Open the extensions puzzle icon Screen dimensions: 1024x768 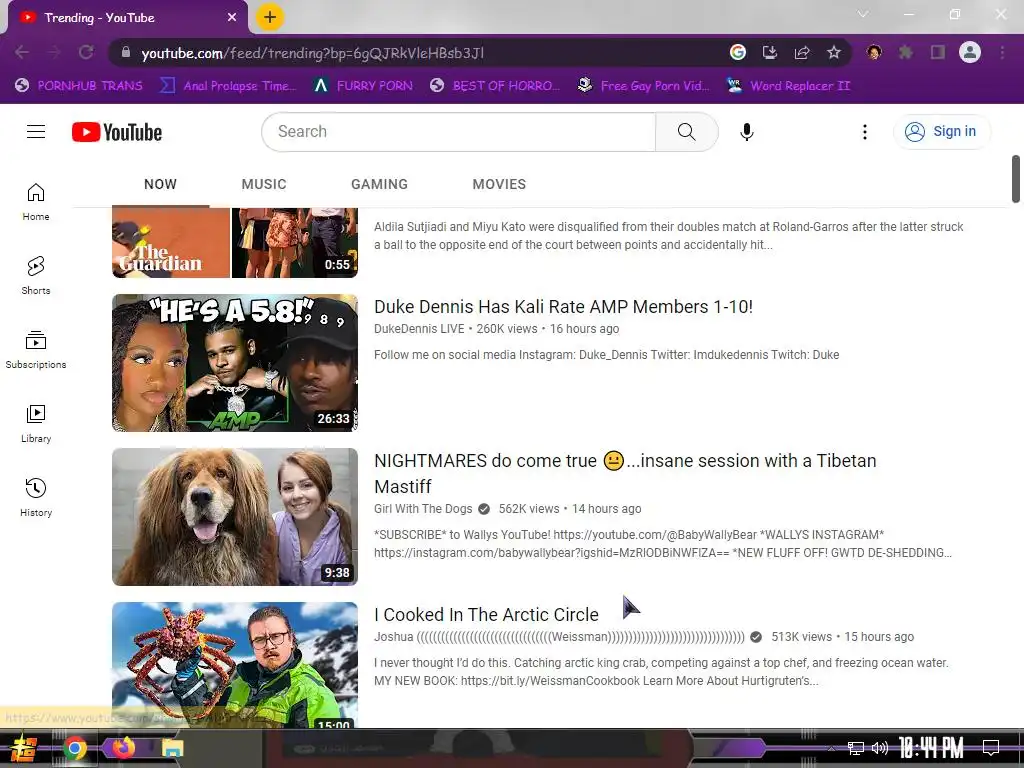pos(906,52)
